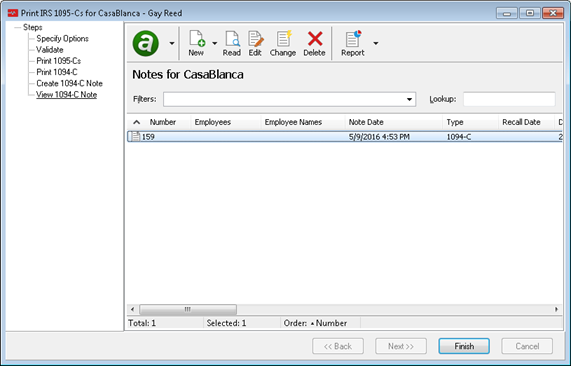
Task: Select the Change toolbar icon
Action: coord(283,43)
